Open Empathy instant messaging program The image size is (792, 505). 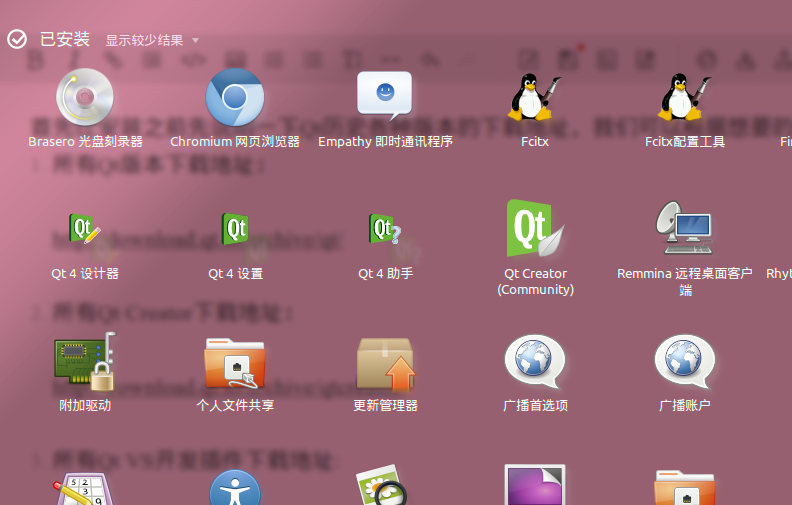[385, 96]
